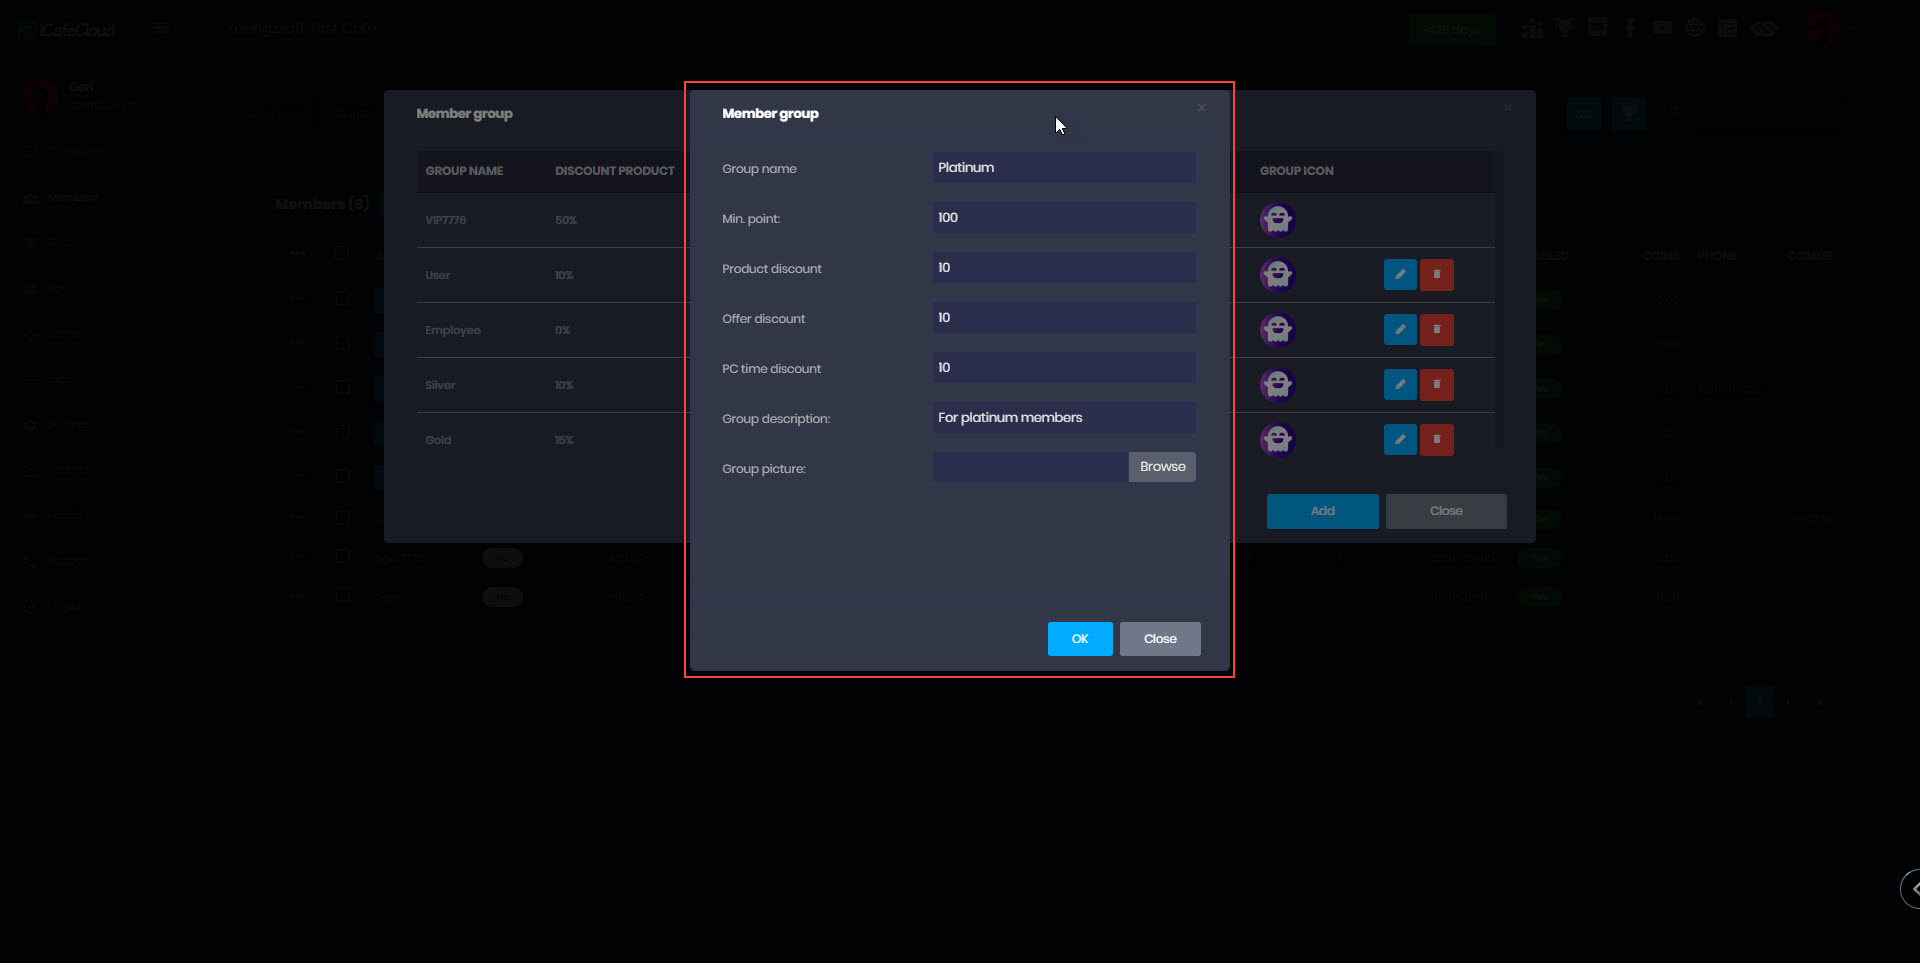Viewport: 1920px width, 963px height.
Task: Delete the Gold group row
Action: tap(1437, 439)
